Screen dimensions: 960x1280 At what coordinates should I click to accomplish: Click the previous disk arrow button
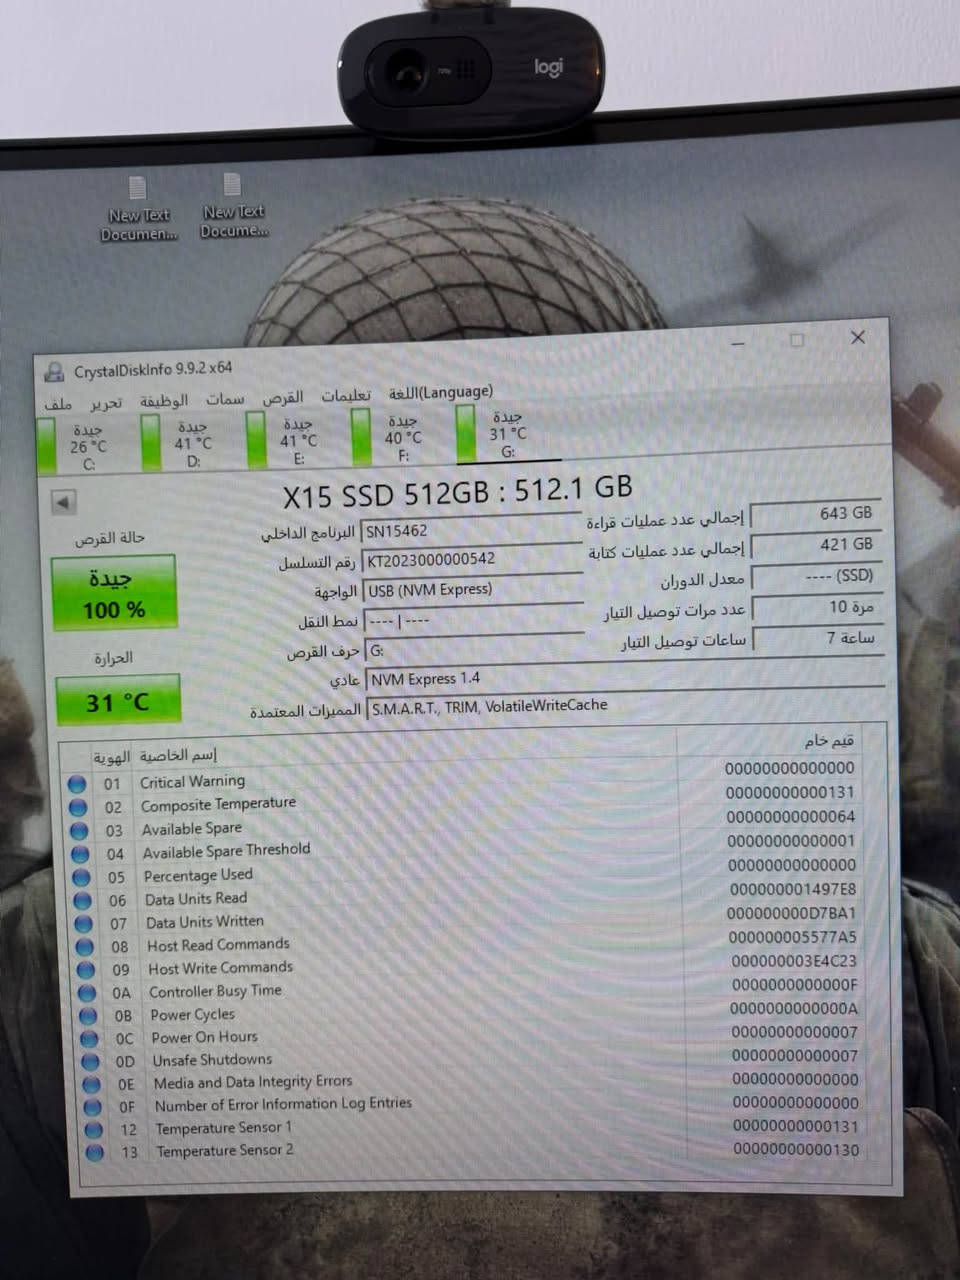(x=63, y=502)
